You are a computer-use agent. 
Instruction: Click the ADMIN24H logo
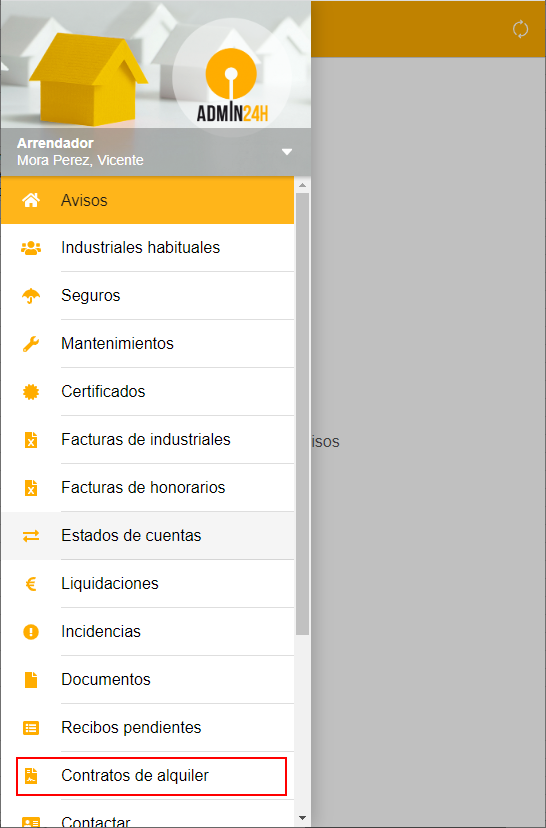tap(232, 84)
